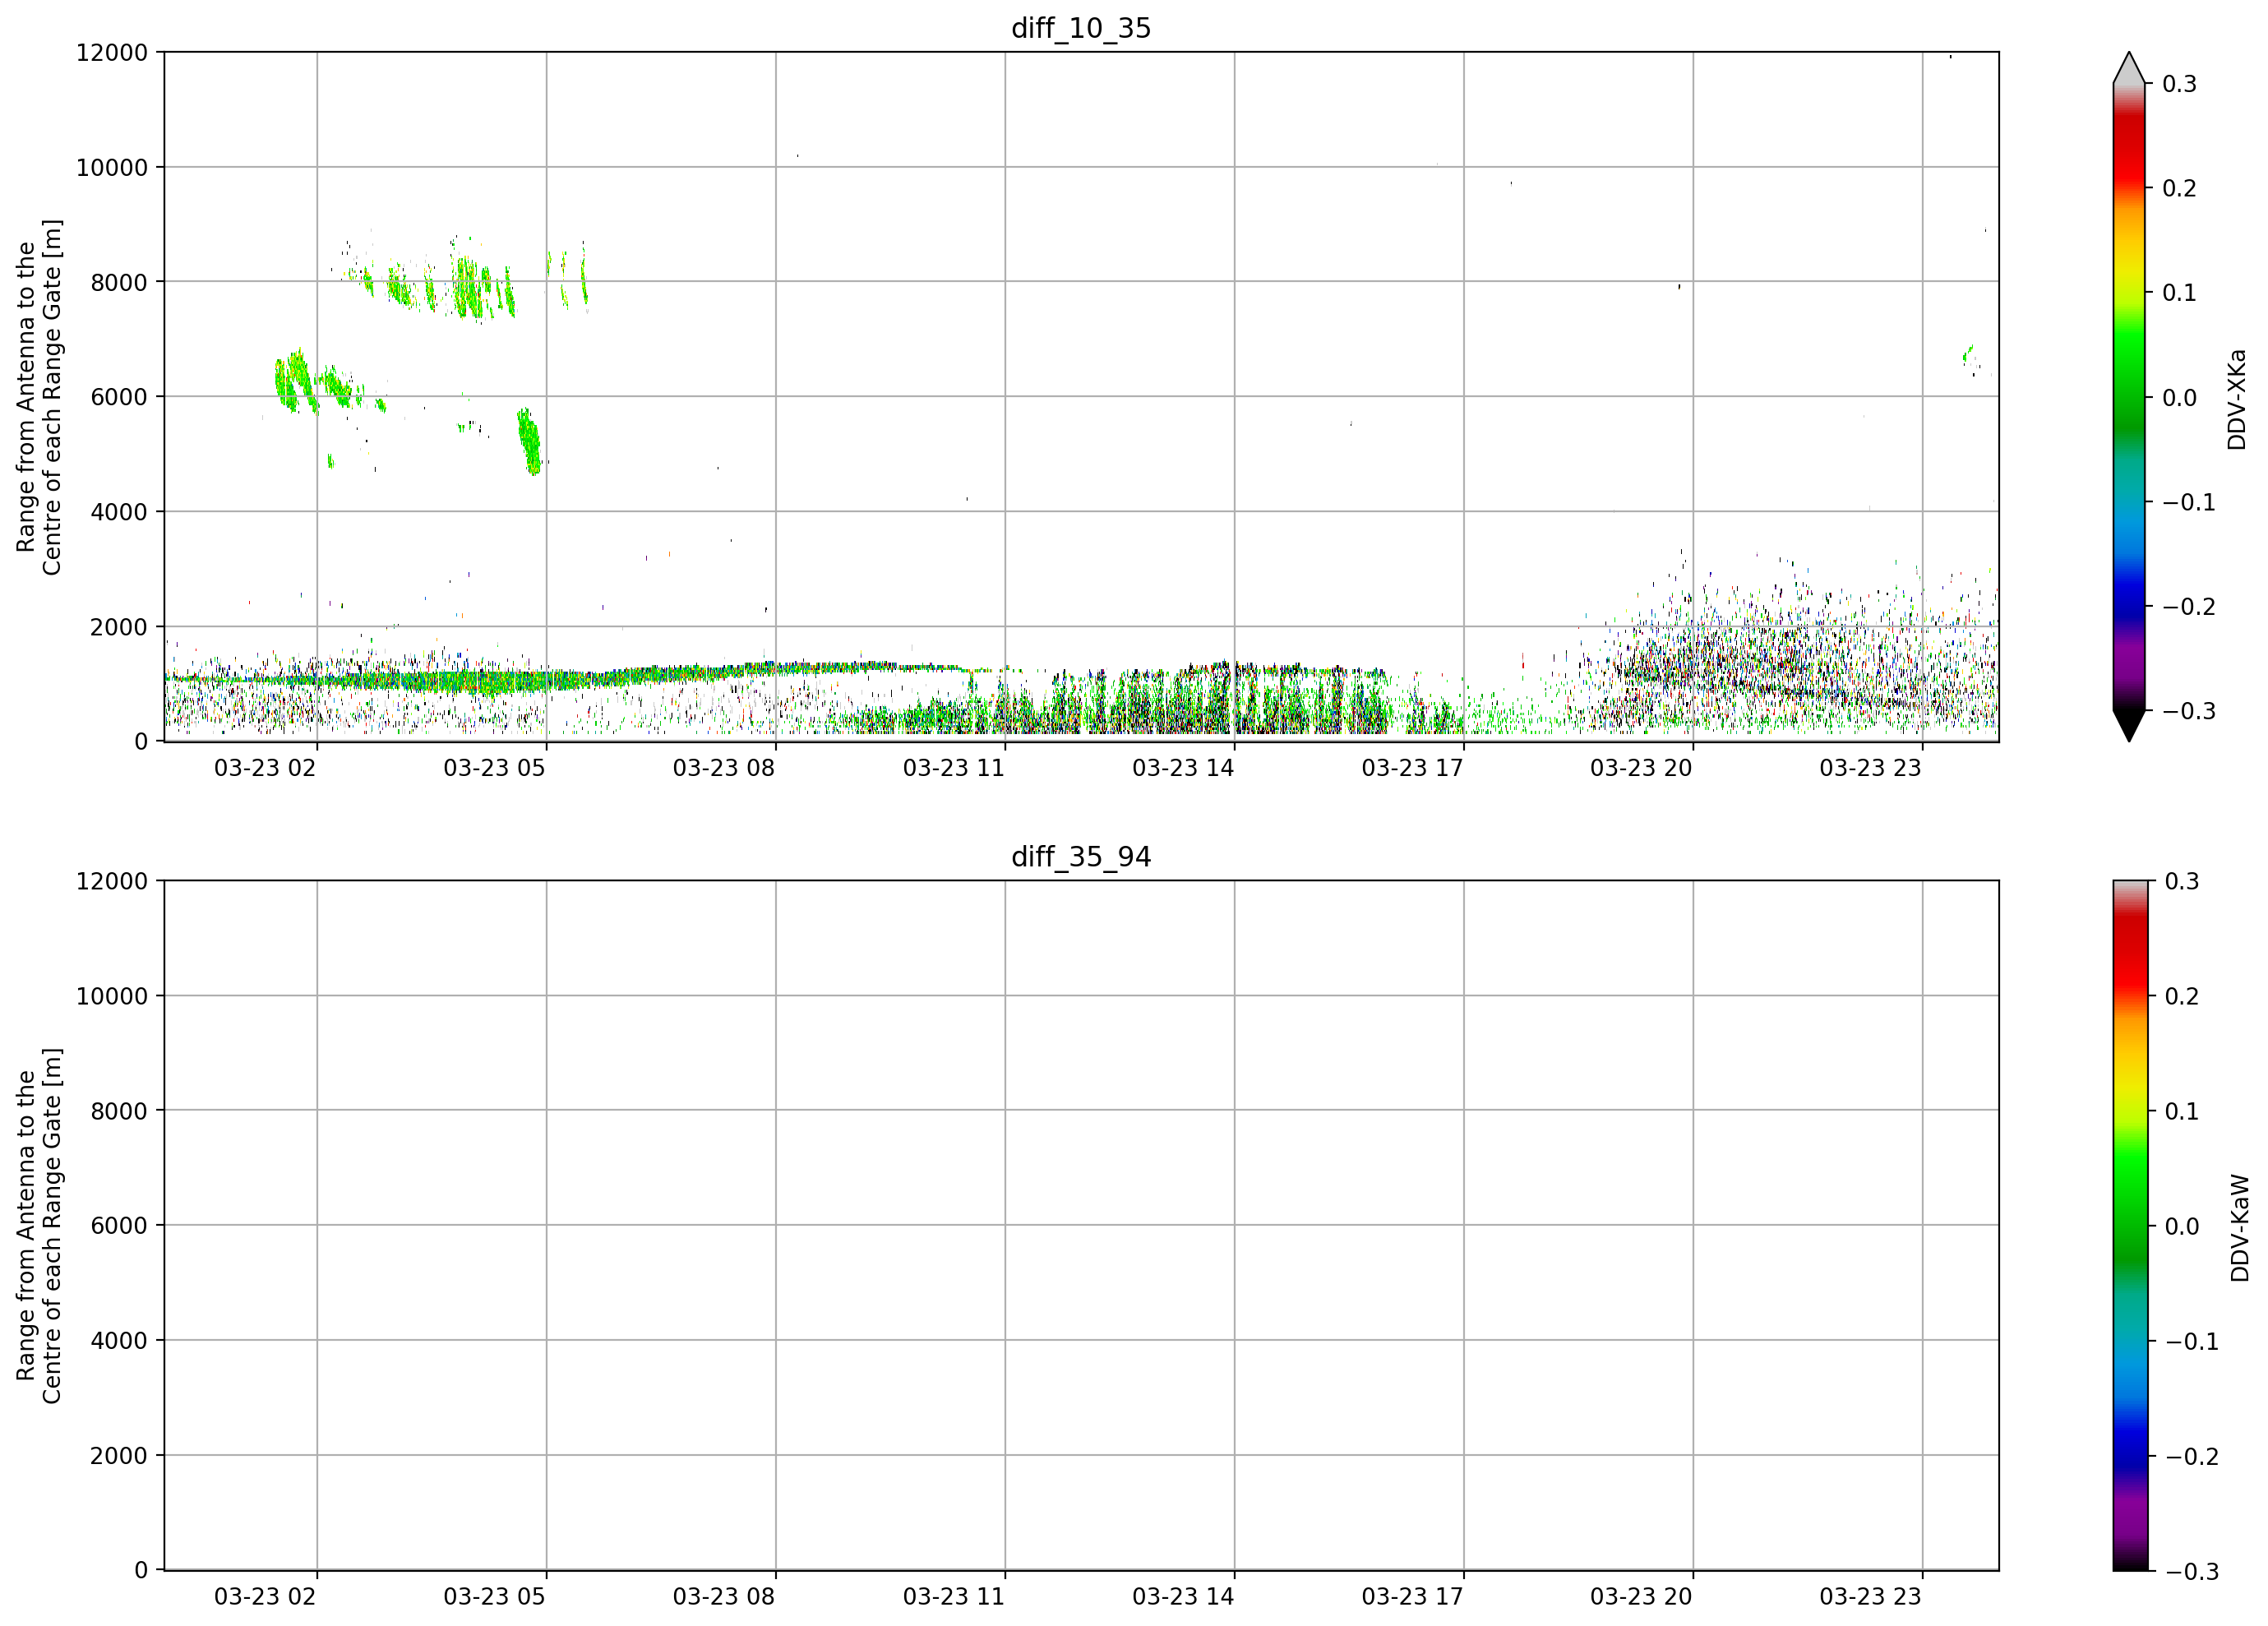The height and width of the screenshot is (1626, 2268).
Task: Click the 03-23 11 tick on top plot
Action: [x=953, y=768]
